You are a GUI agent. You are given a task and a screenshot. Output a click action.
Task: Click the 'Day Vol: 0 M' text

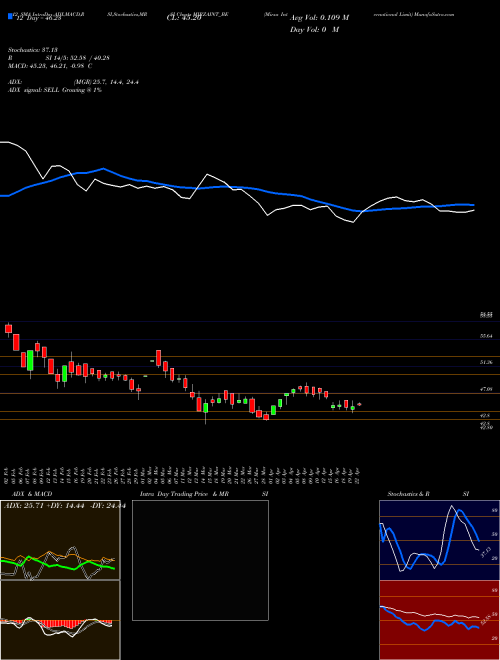pos(314,30)
